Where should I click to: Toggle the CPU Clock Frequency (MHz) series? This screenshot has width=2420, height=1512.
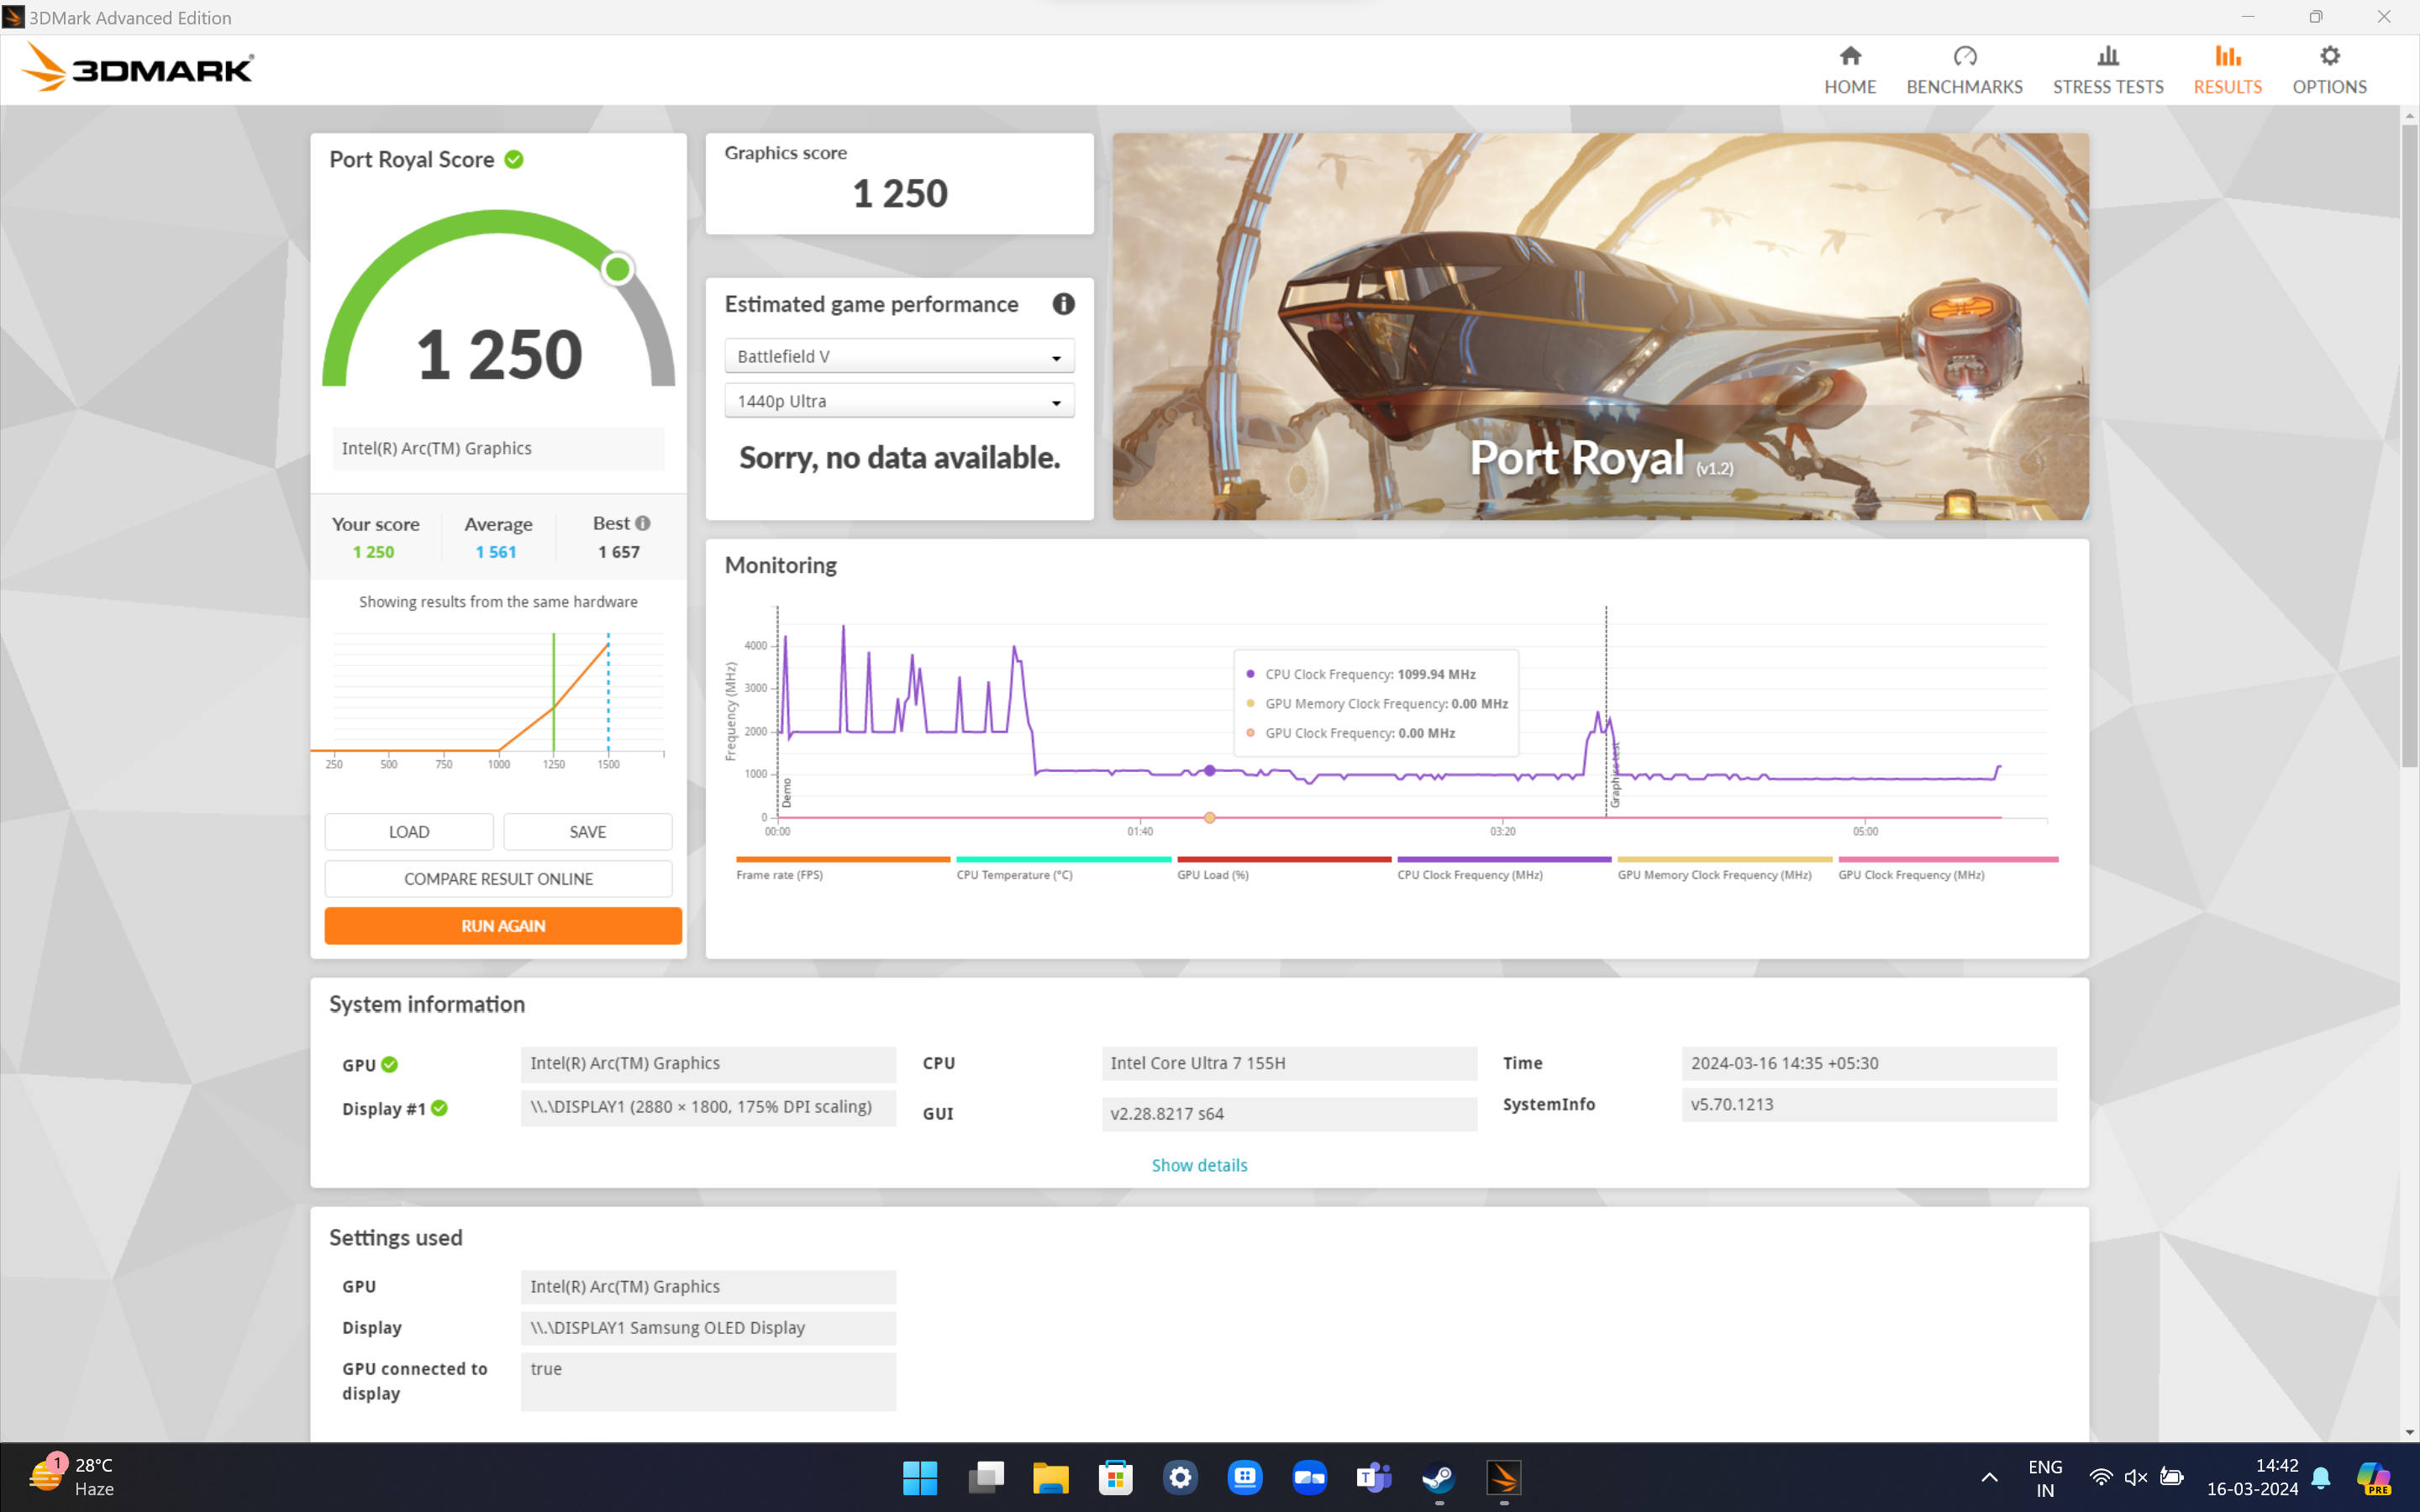tap(1504, 868)
